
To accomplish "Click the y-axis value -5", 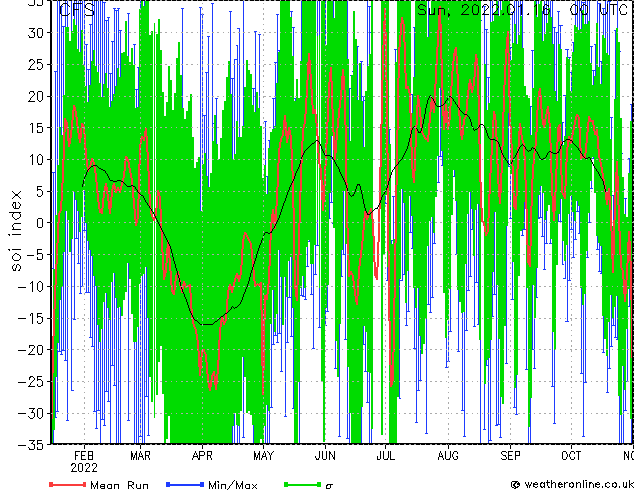I will (x=35, y=255).
